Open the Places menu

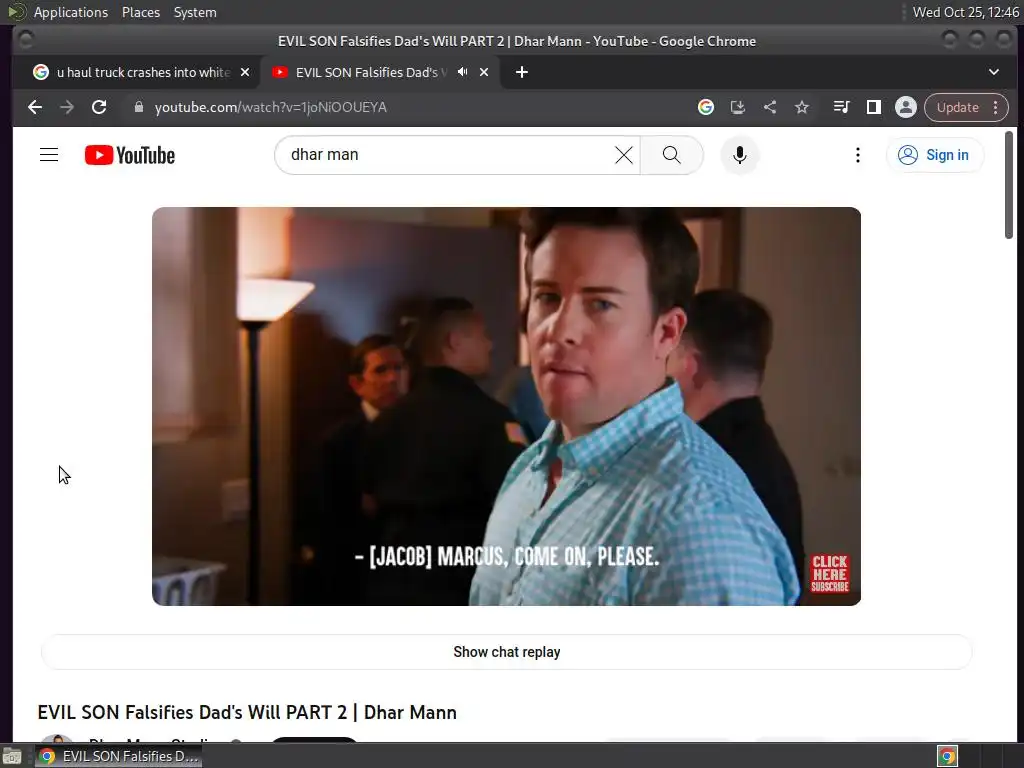tap(140, 12)
